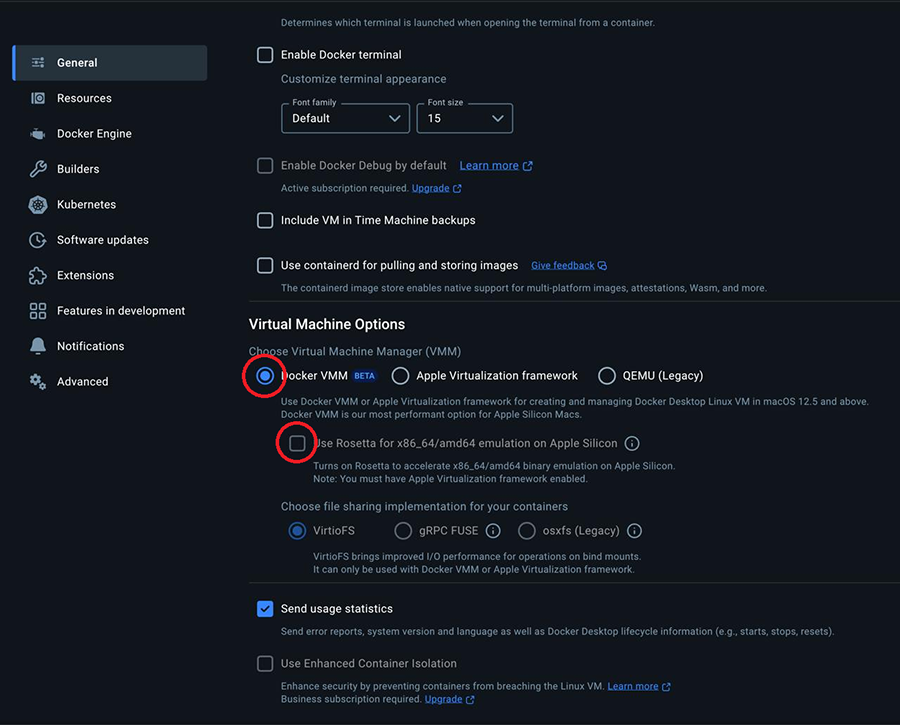The width and height of the screenshot is (900, 725).
Task: Click the Notifications bell icon
Action: [x=38, y=346]
